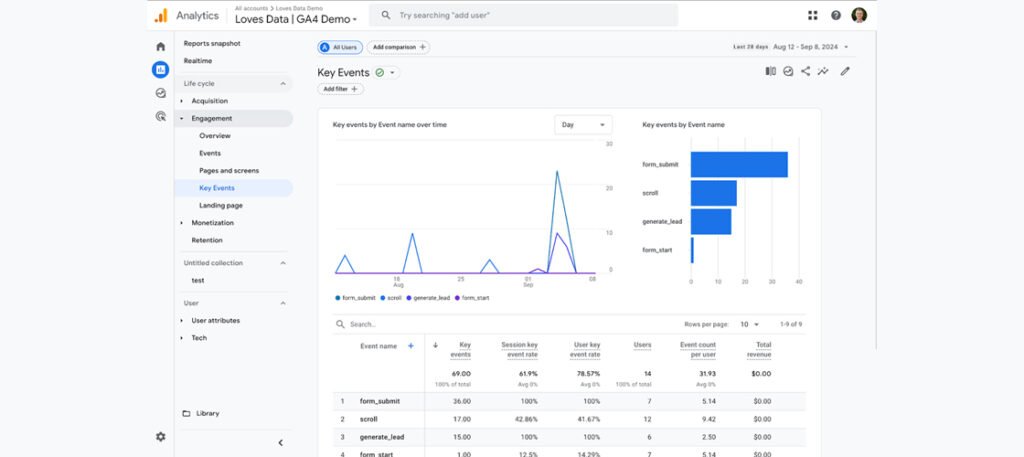Screen dimensions: 1024x457
Task: Expand the Acquisition section
Action: tap(209, 101)
